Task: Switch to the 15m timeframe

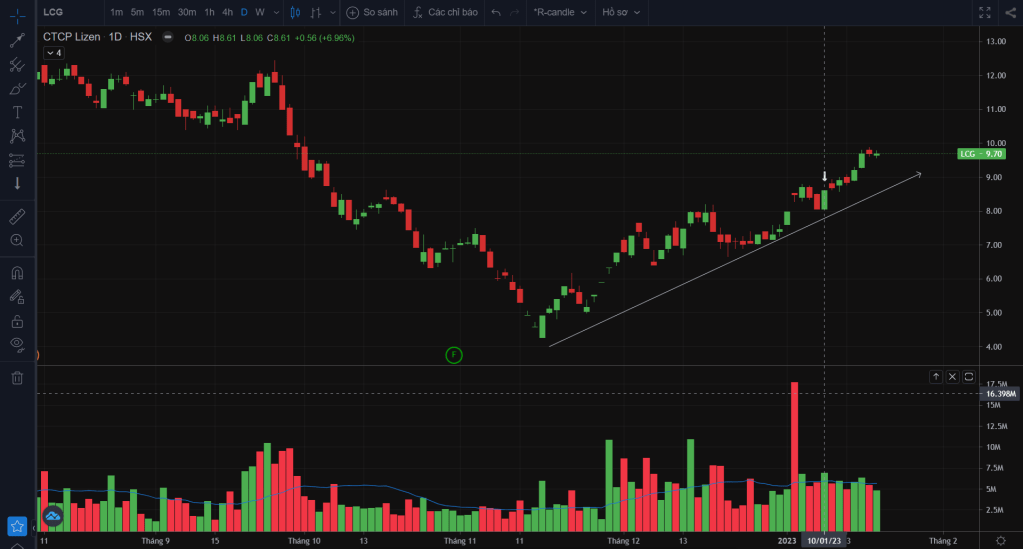Action: 161,12
